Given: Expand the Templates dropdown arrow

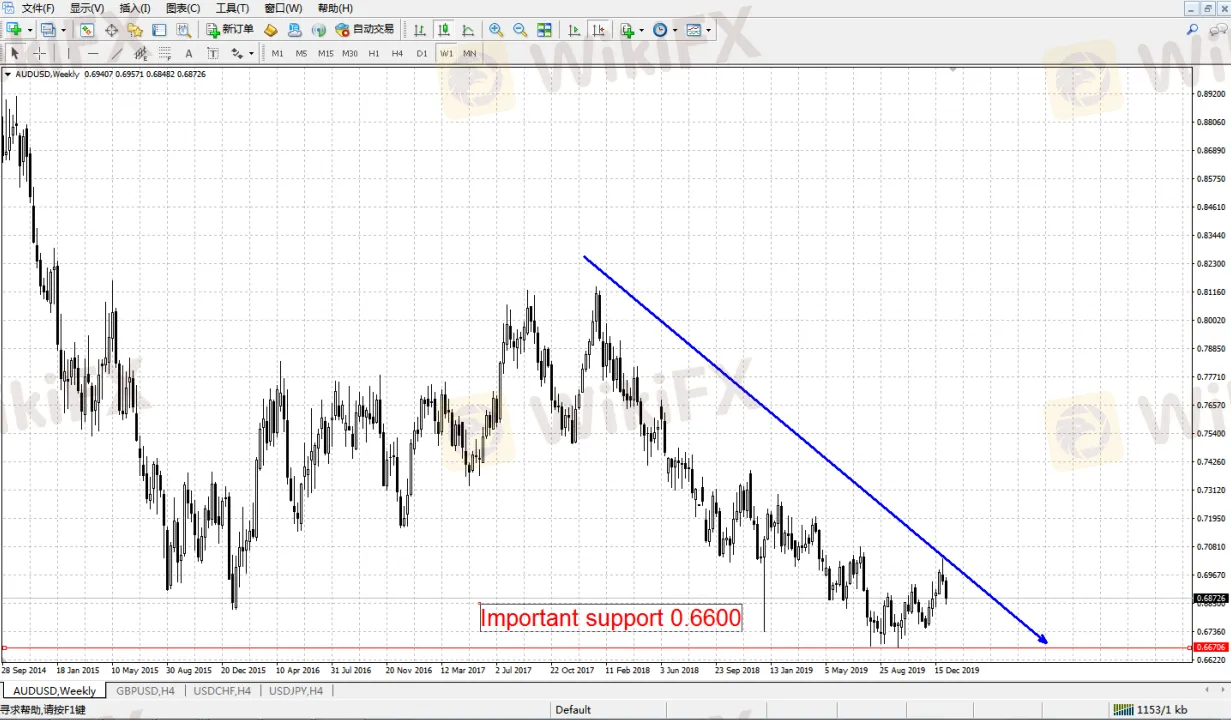Looking at the screenshot, I should click(x=709, y=30).
